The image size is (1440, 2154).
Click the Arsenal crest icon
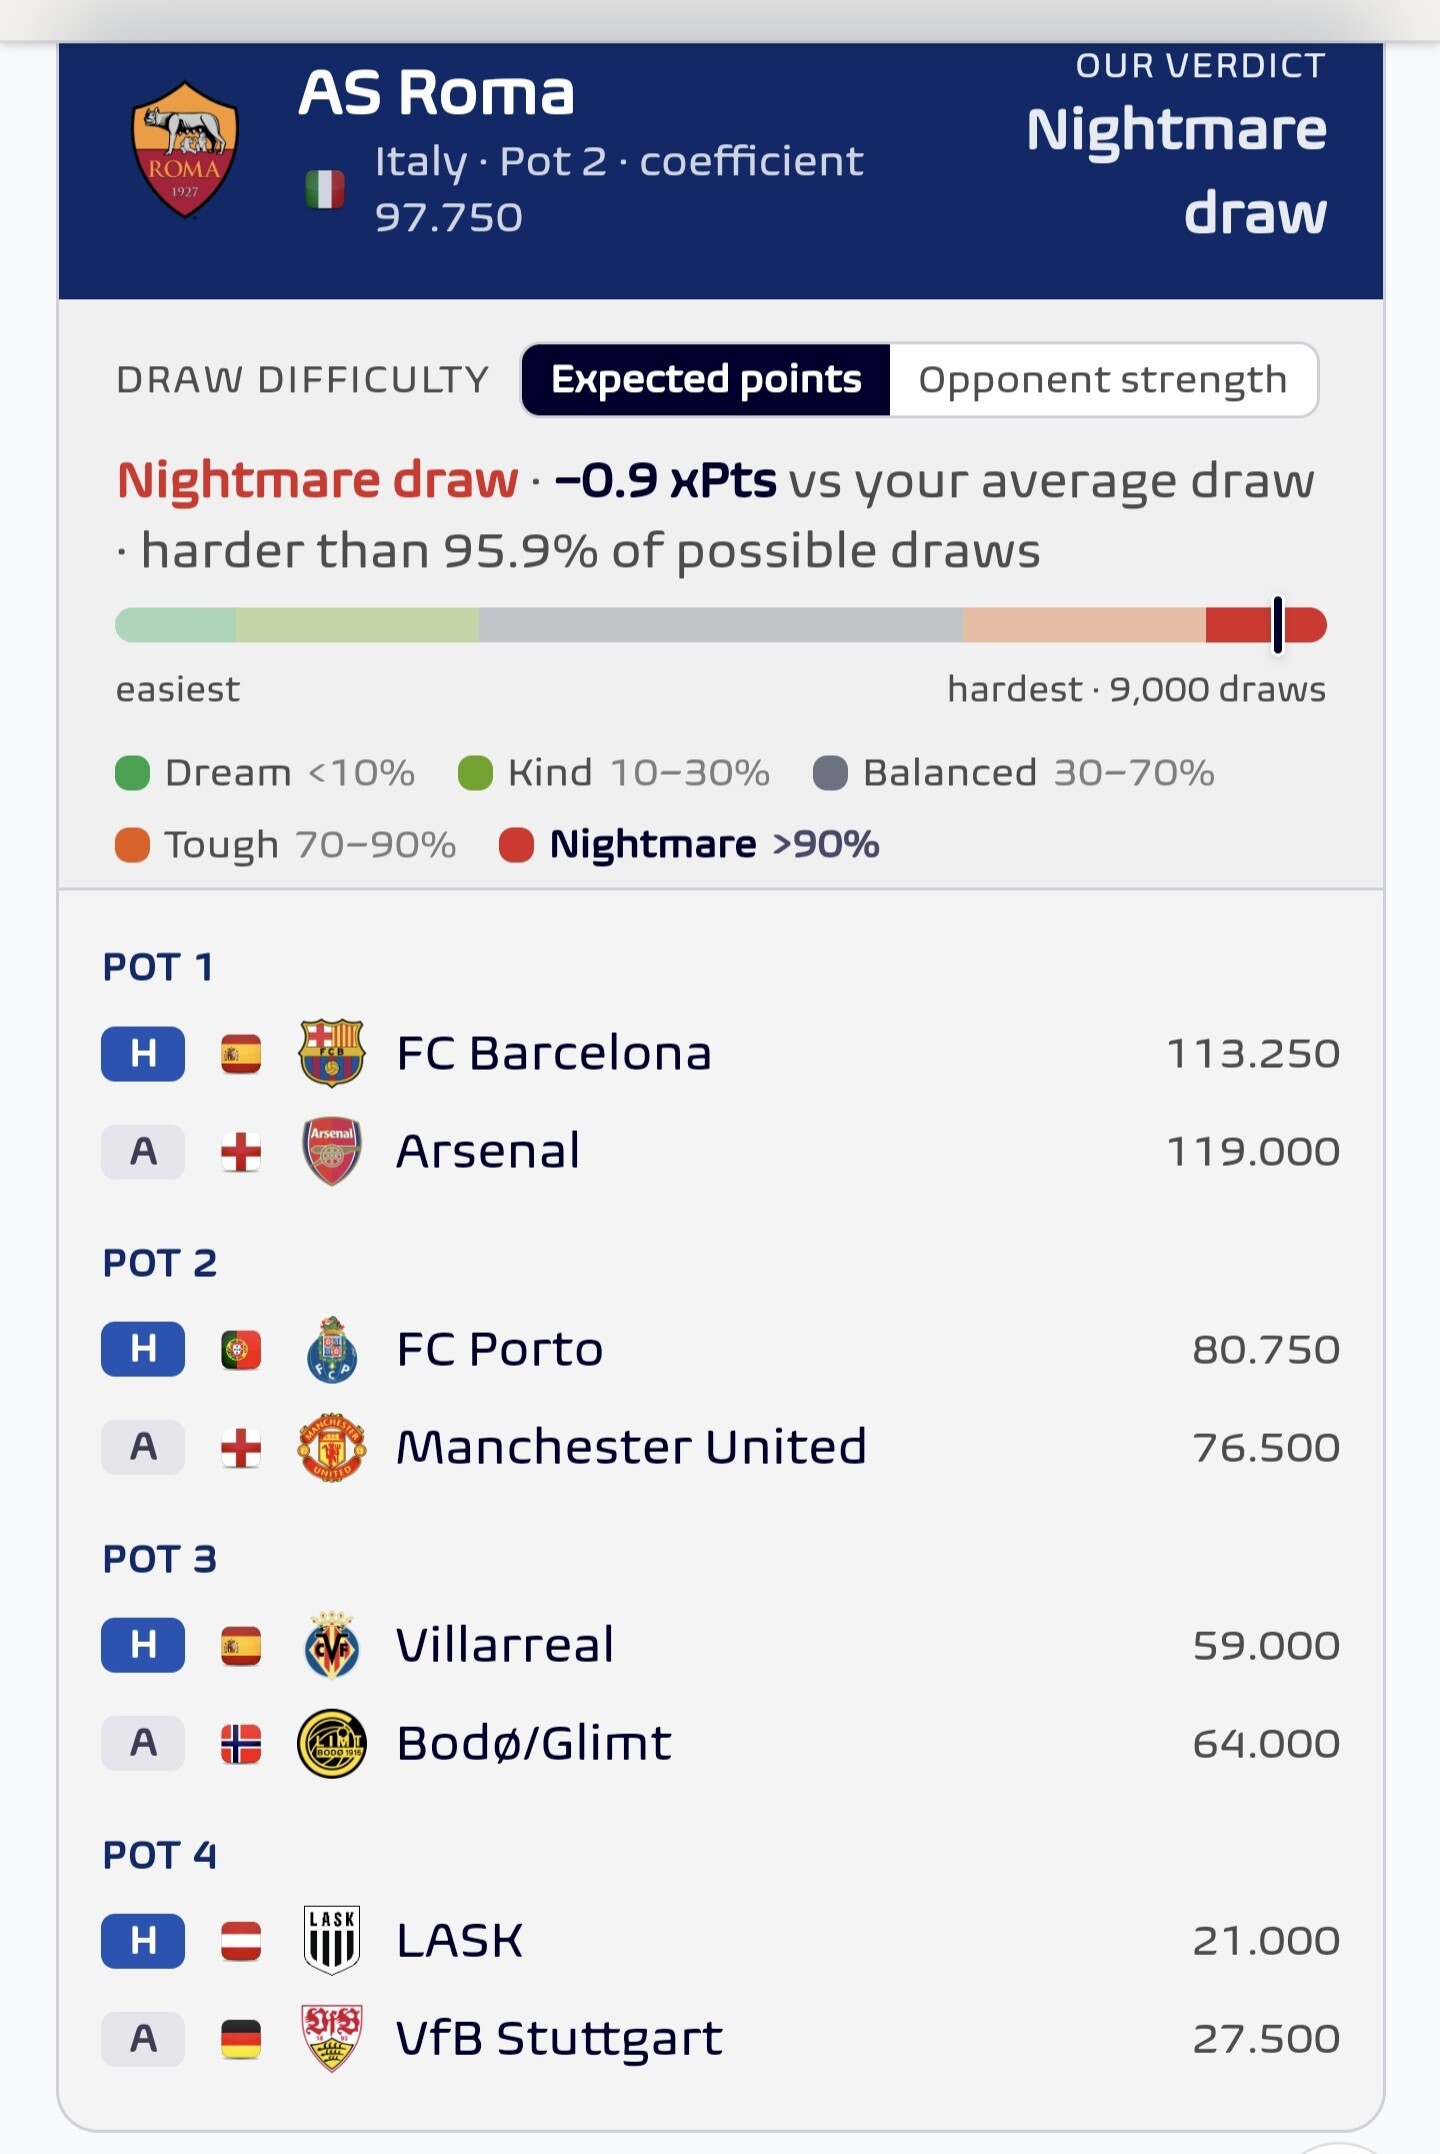click(x=331, y=1151)
